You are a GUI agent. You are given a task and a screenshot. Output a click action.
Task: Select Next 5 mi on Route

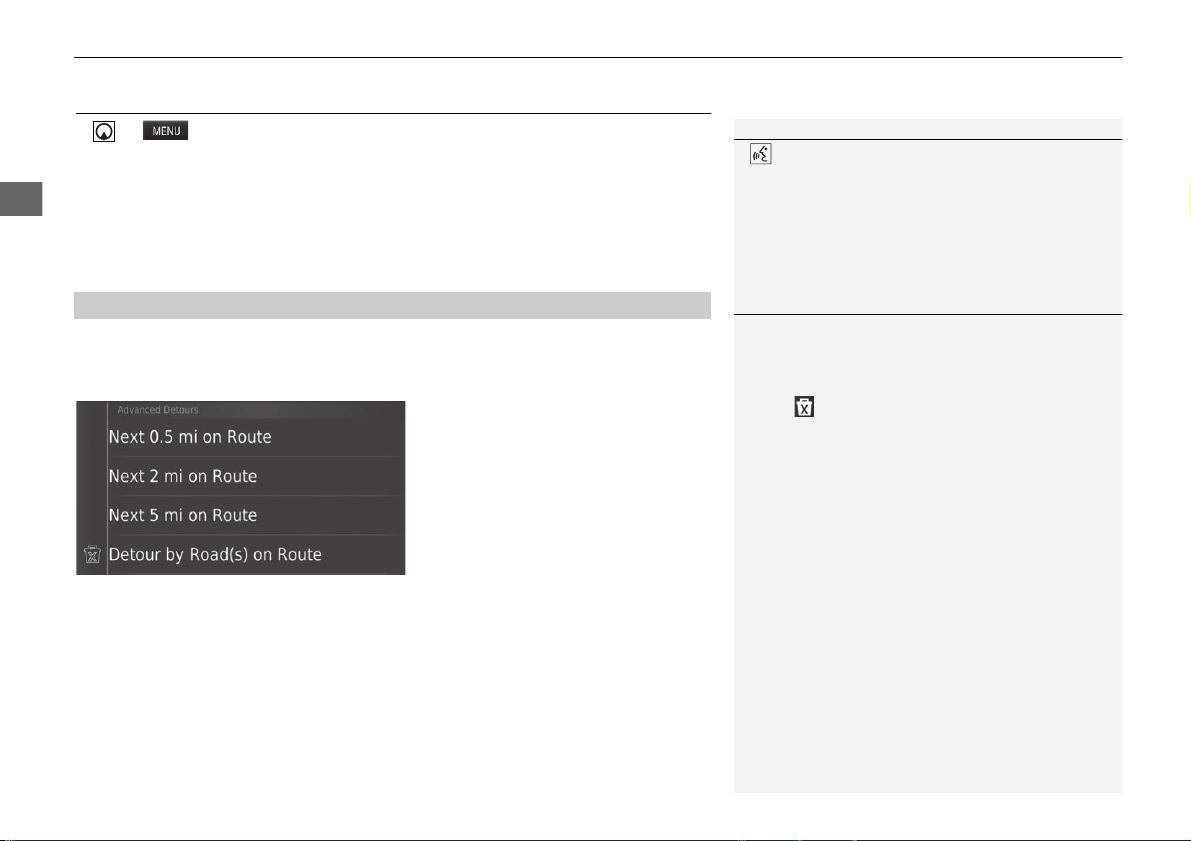click(x=255, y=516)
